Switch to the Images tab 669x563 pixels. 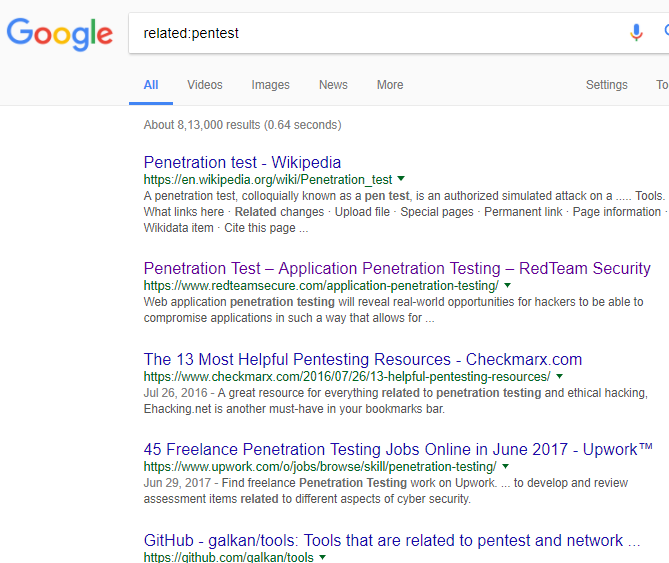click(x=270, y=85)
